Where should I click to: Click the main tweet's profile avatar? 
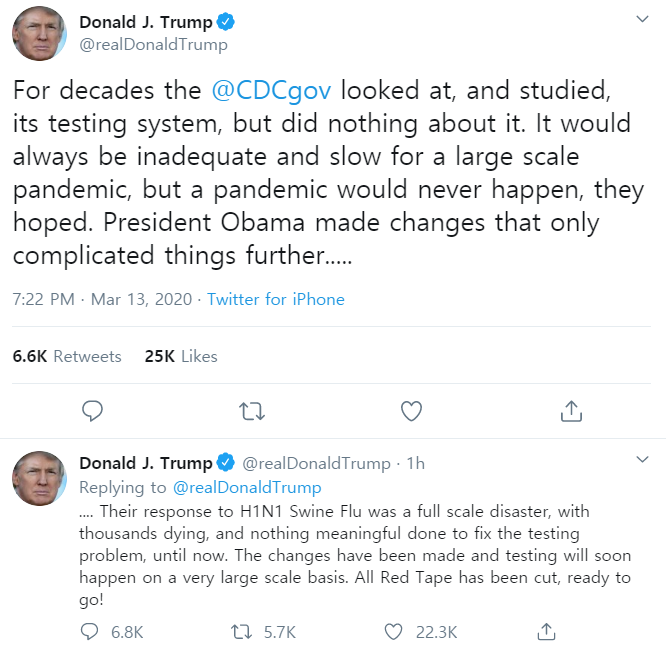[x=39, y=35]
